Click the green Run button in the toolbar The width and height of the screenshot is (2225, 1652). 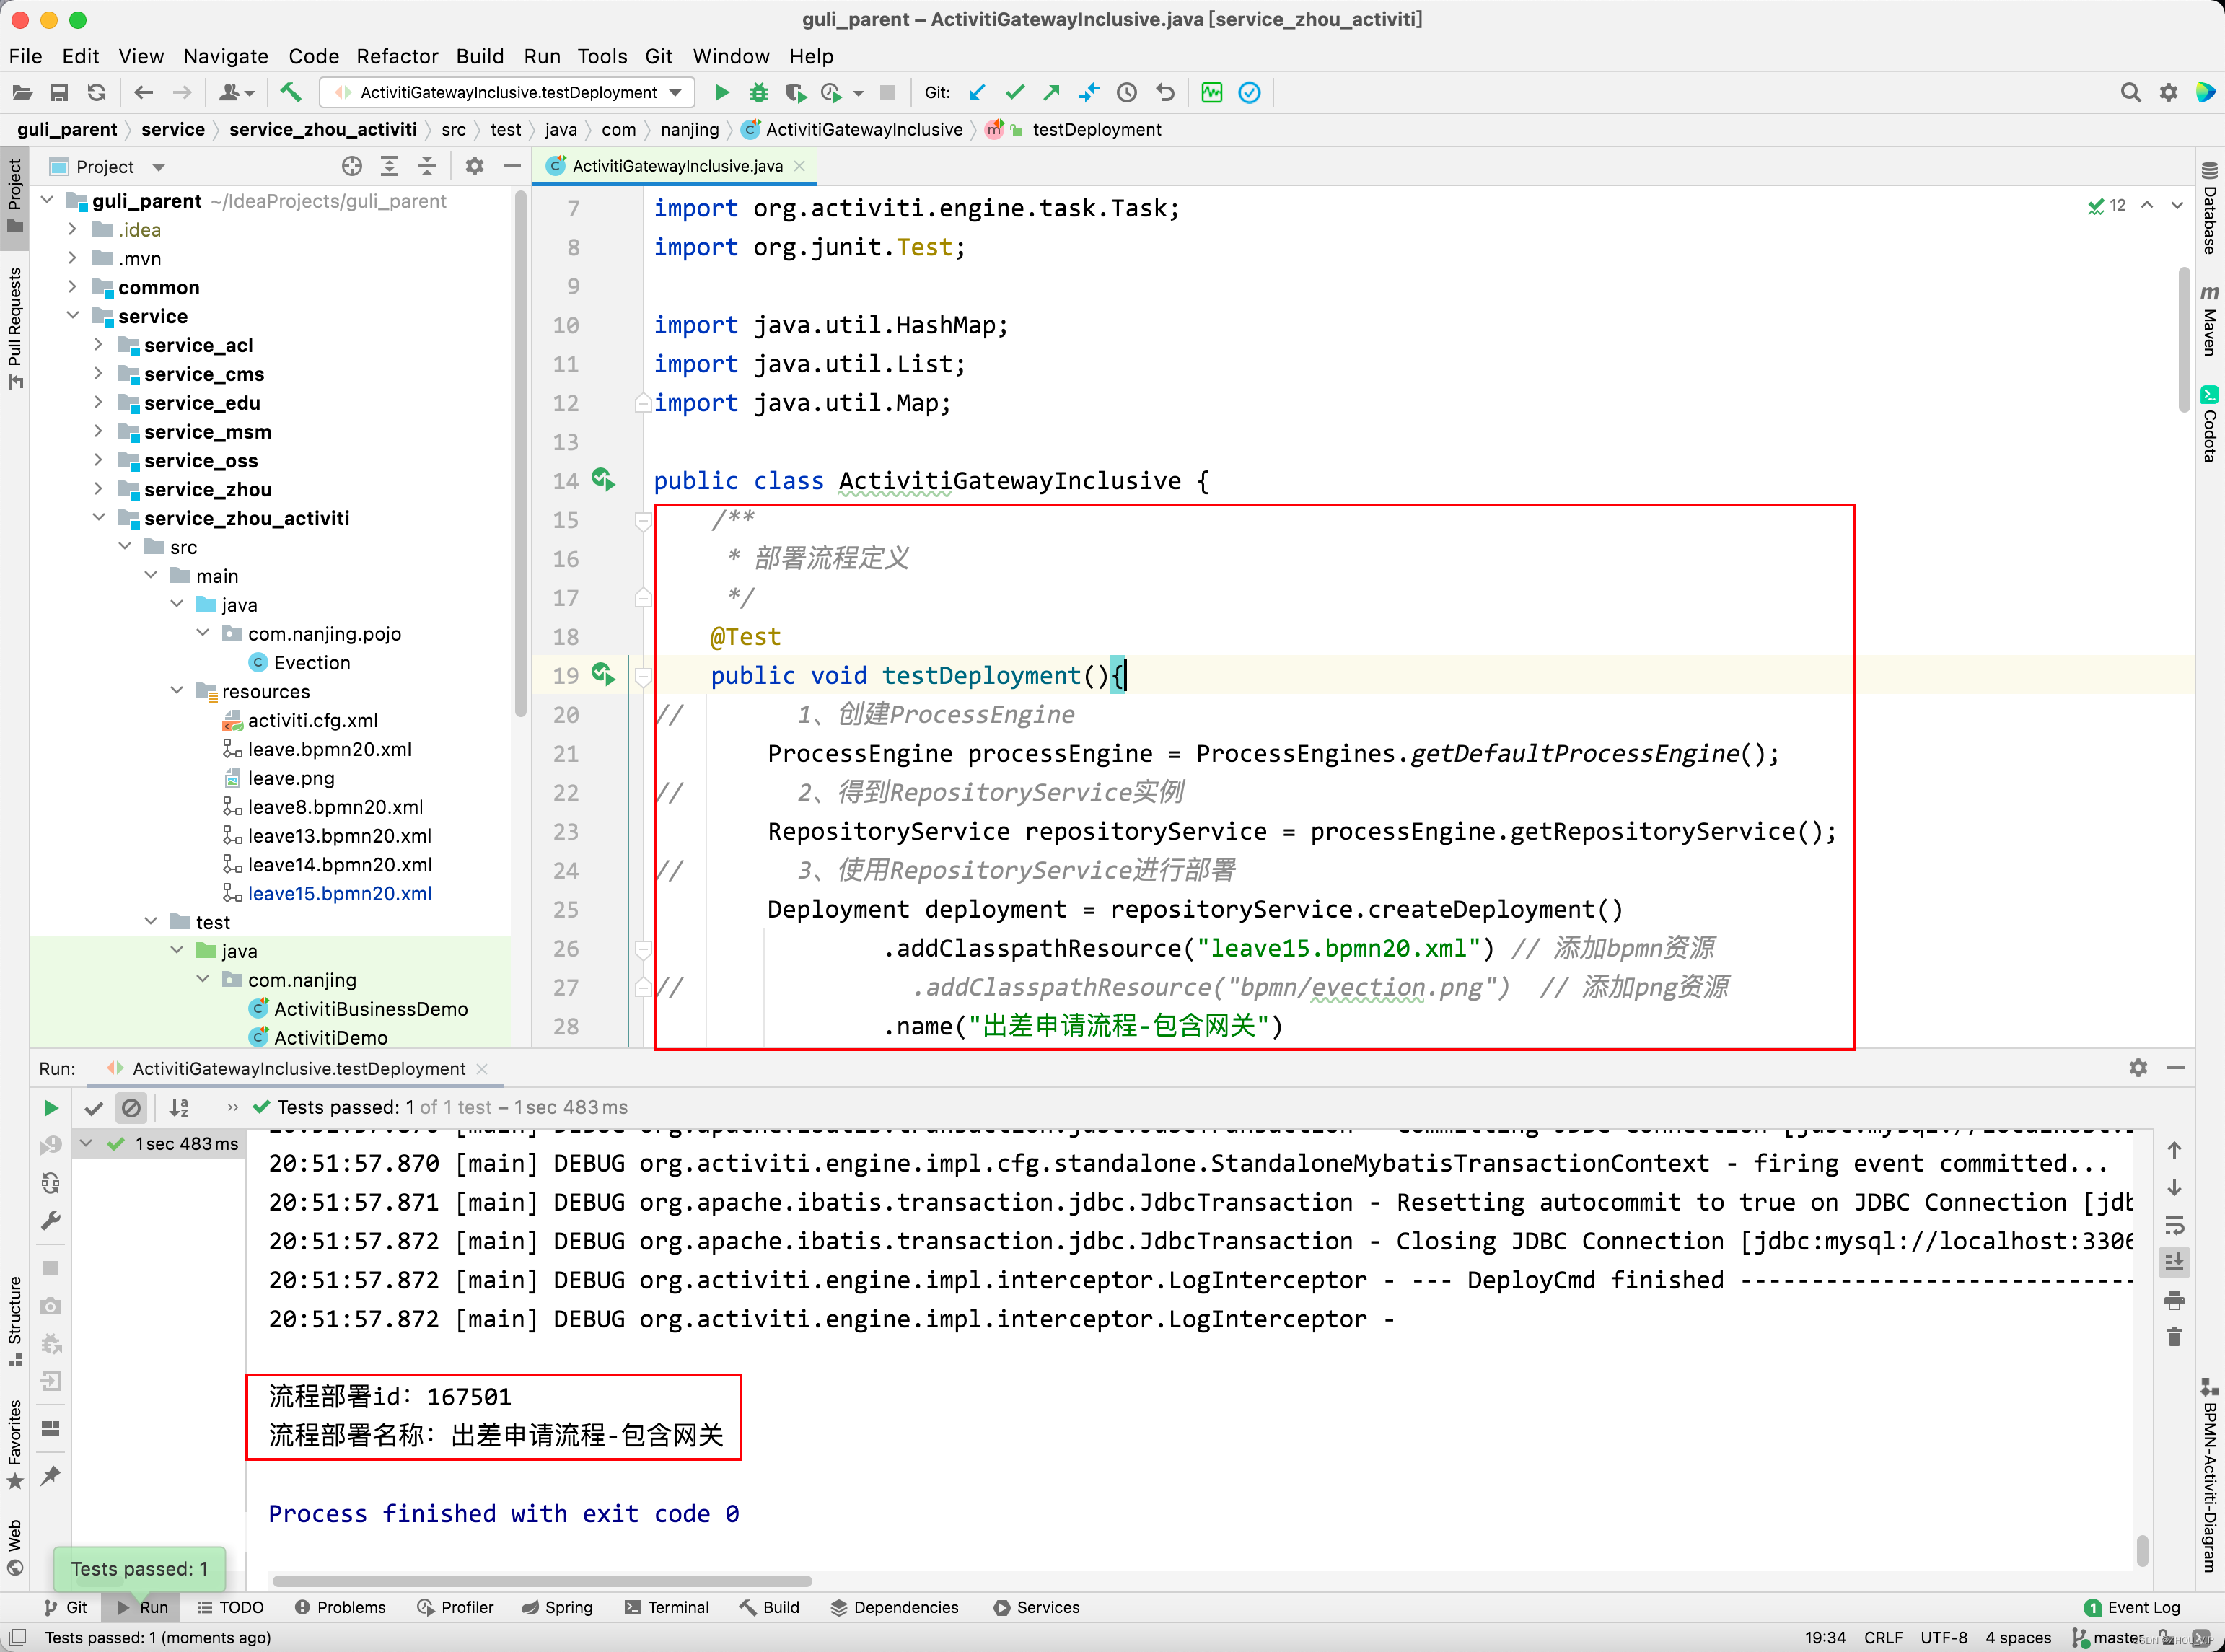click(721, 93)
